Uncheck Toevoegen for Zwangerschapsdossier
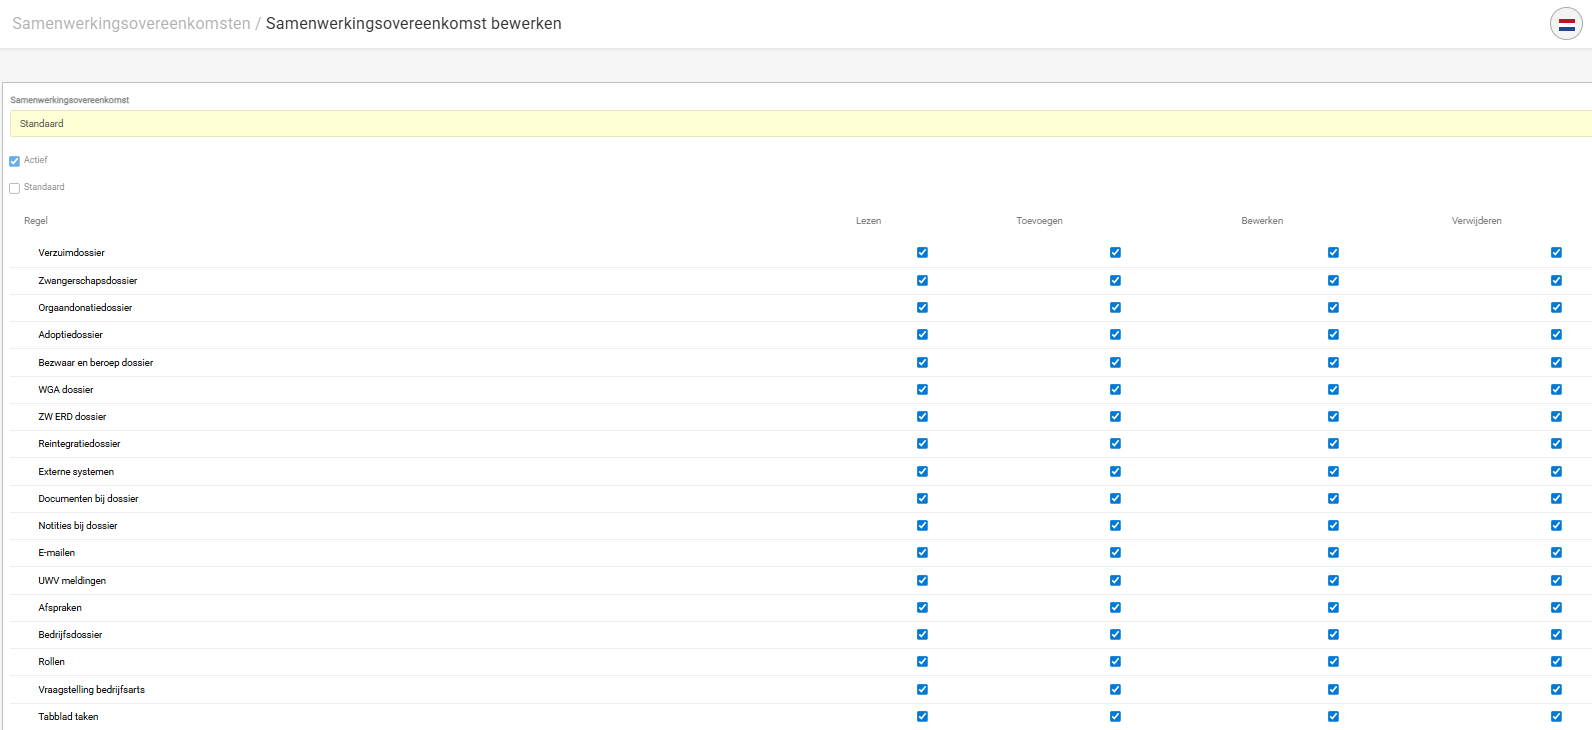 [1115, 281]
